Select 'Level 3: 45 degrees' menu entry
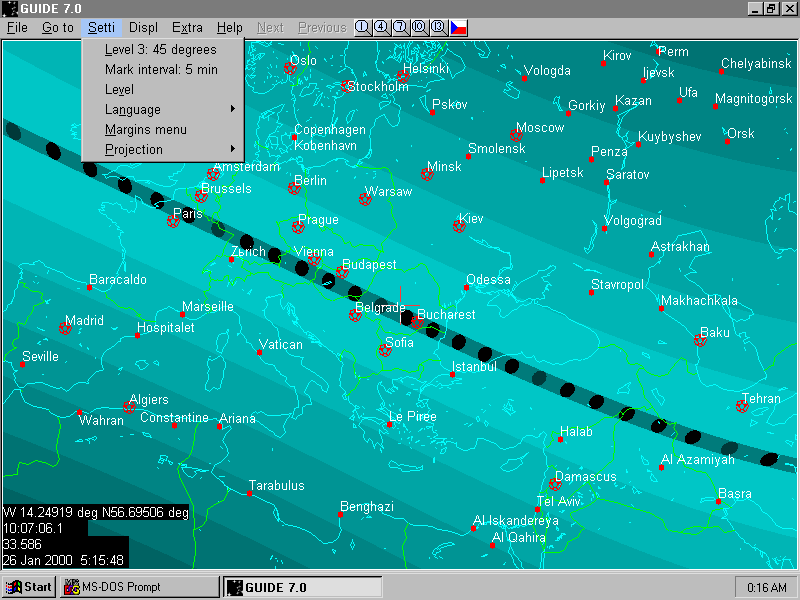Screen dimensions: 800x600 click(x=160, y=49)
